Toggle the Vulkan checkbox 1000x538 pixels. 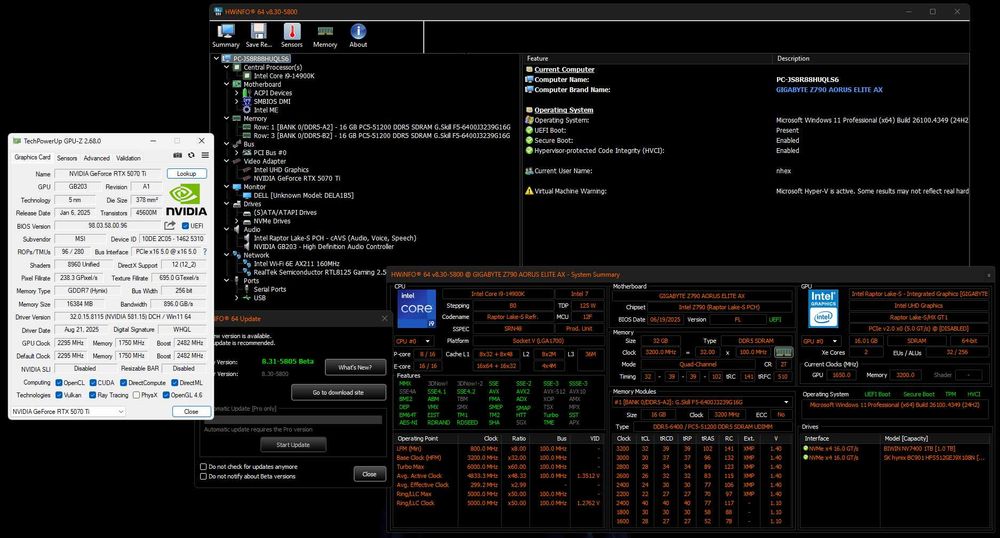(x=59, y=395)
